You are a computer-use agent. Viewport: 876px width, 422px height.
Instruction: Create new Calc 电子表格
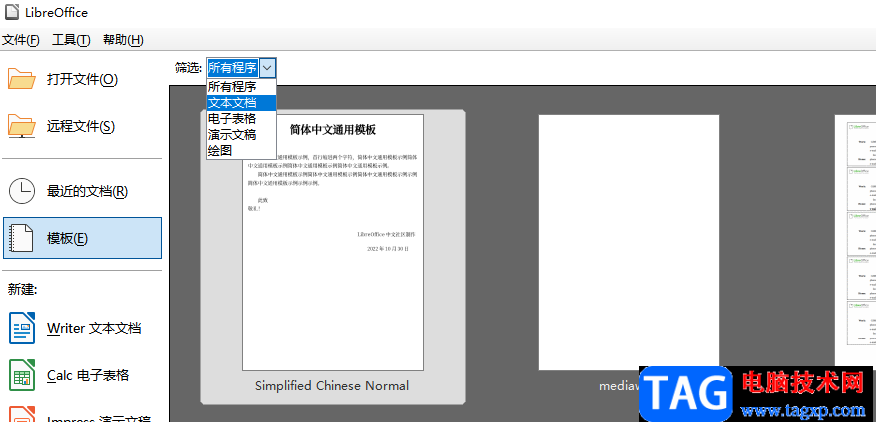tap(88, 376)
